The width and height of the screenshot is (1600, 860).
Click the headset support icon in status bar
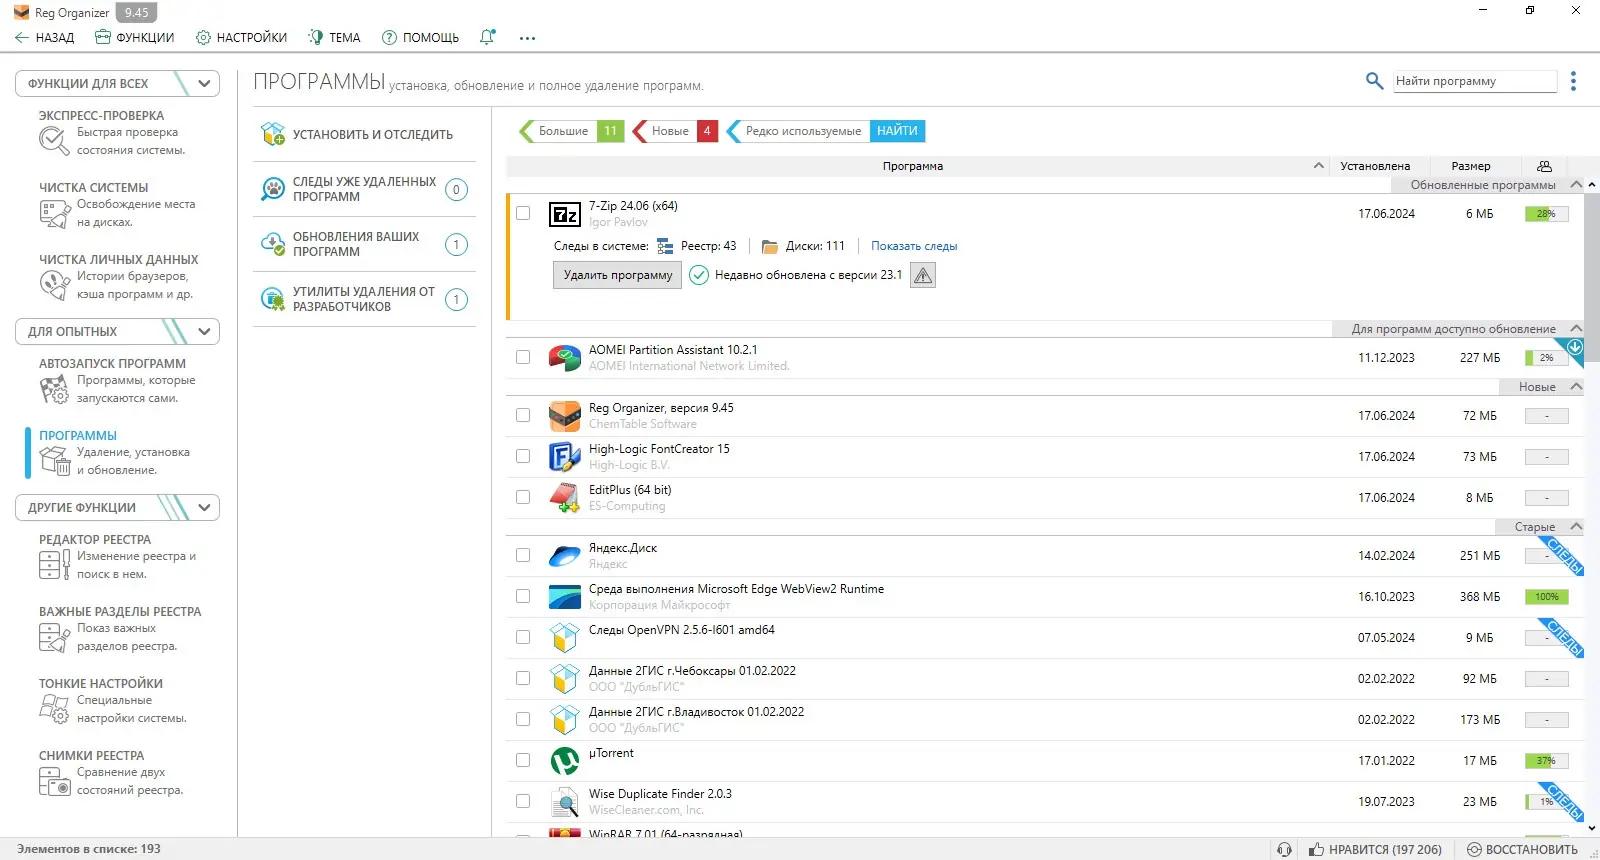tap(1284, 849)
